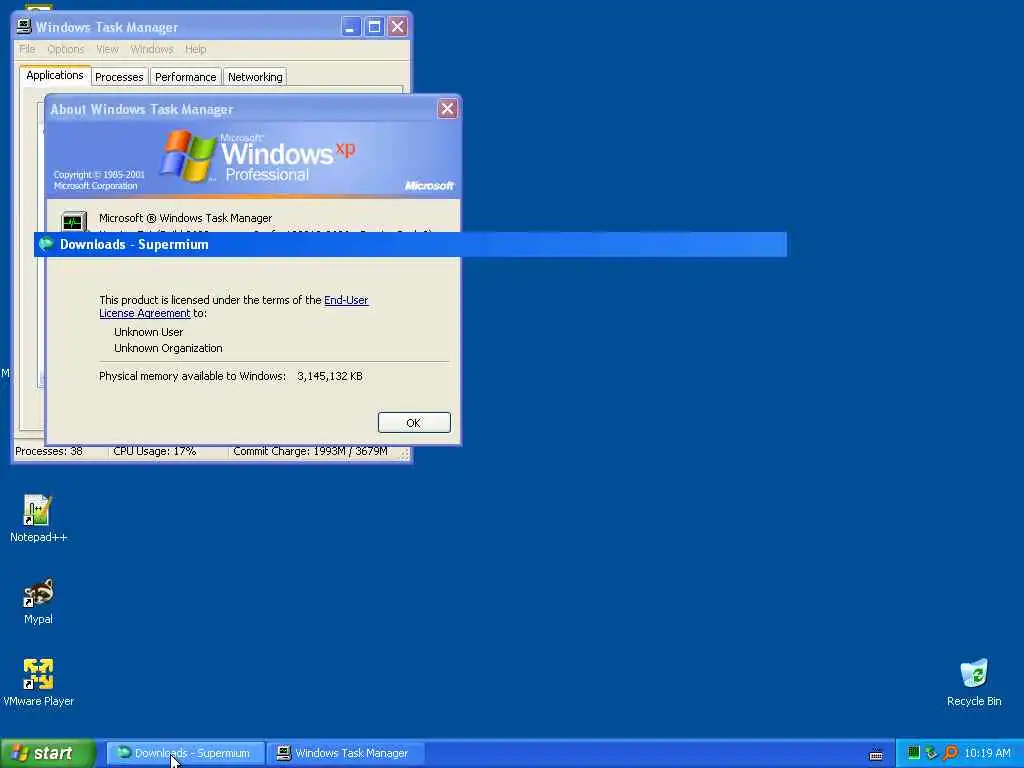Click the Task Manager resize grip corner
Viewport: 1024px width, 768px height.
pyautogui.click(x=405, y=454)
